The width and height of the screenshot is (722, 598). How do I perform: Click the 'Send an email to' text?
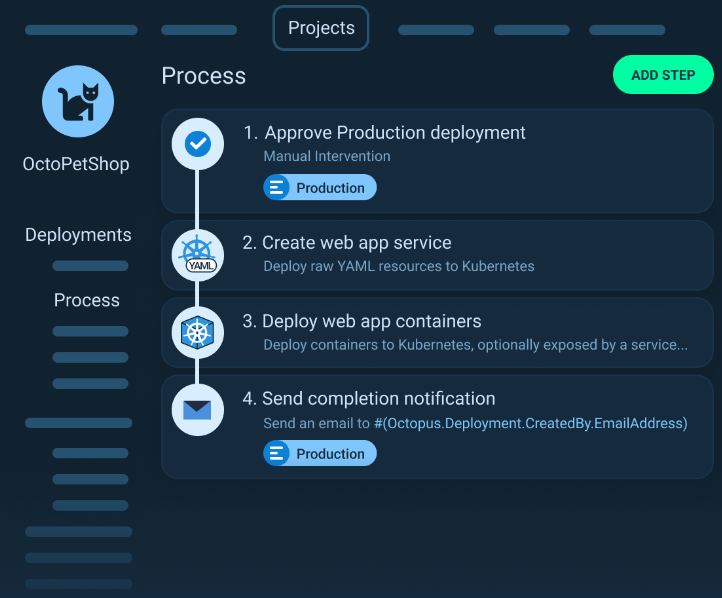pyautogui.click(x=316, y=423)
